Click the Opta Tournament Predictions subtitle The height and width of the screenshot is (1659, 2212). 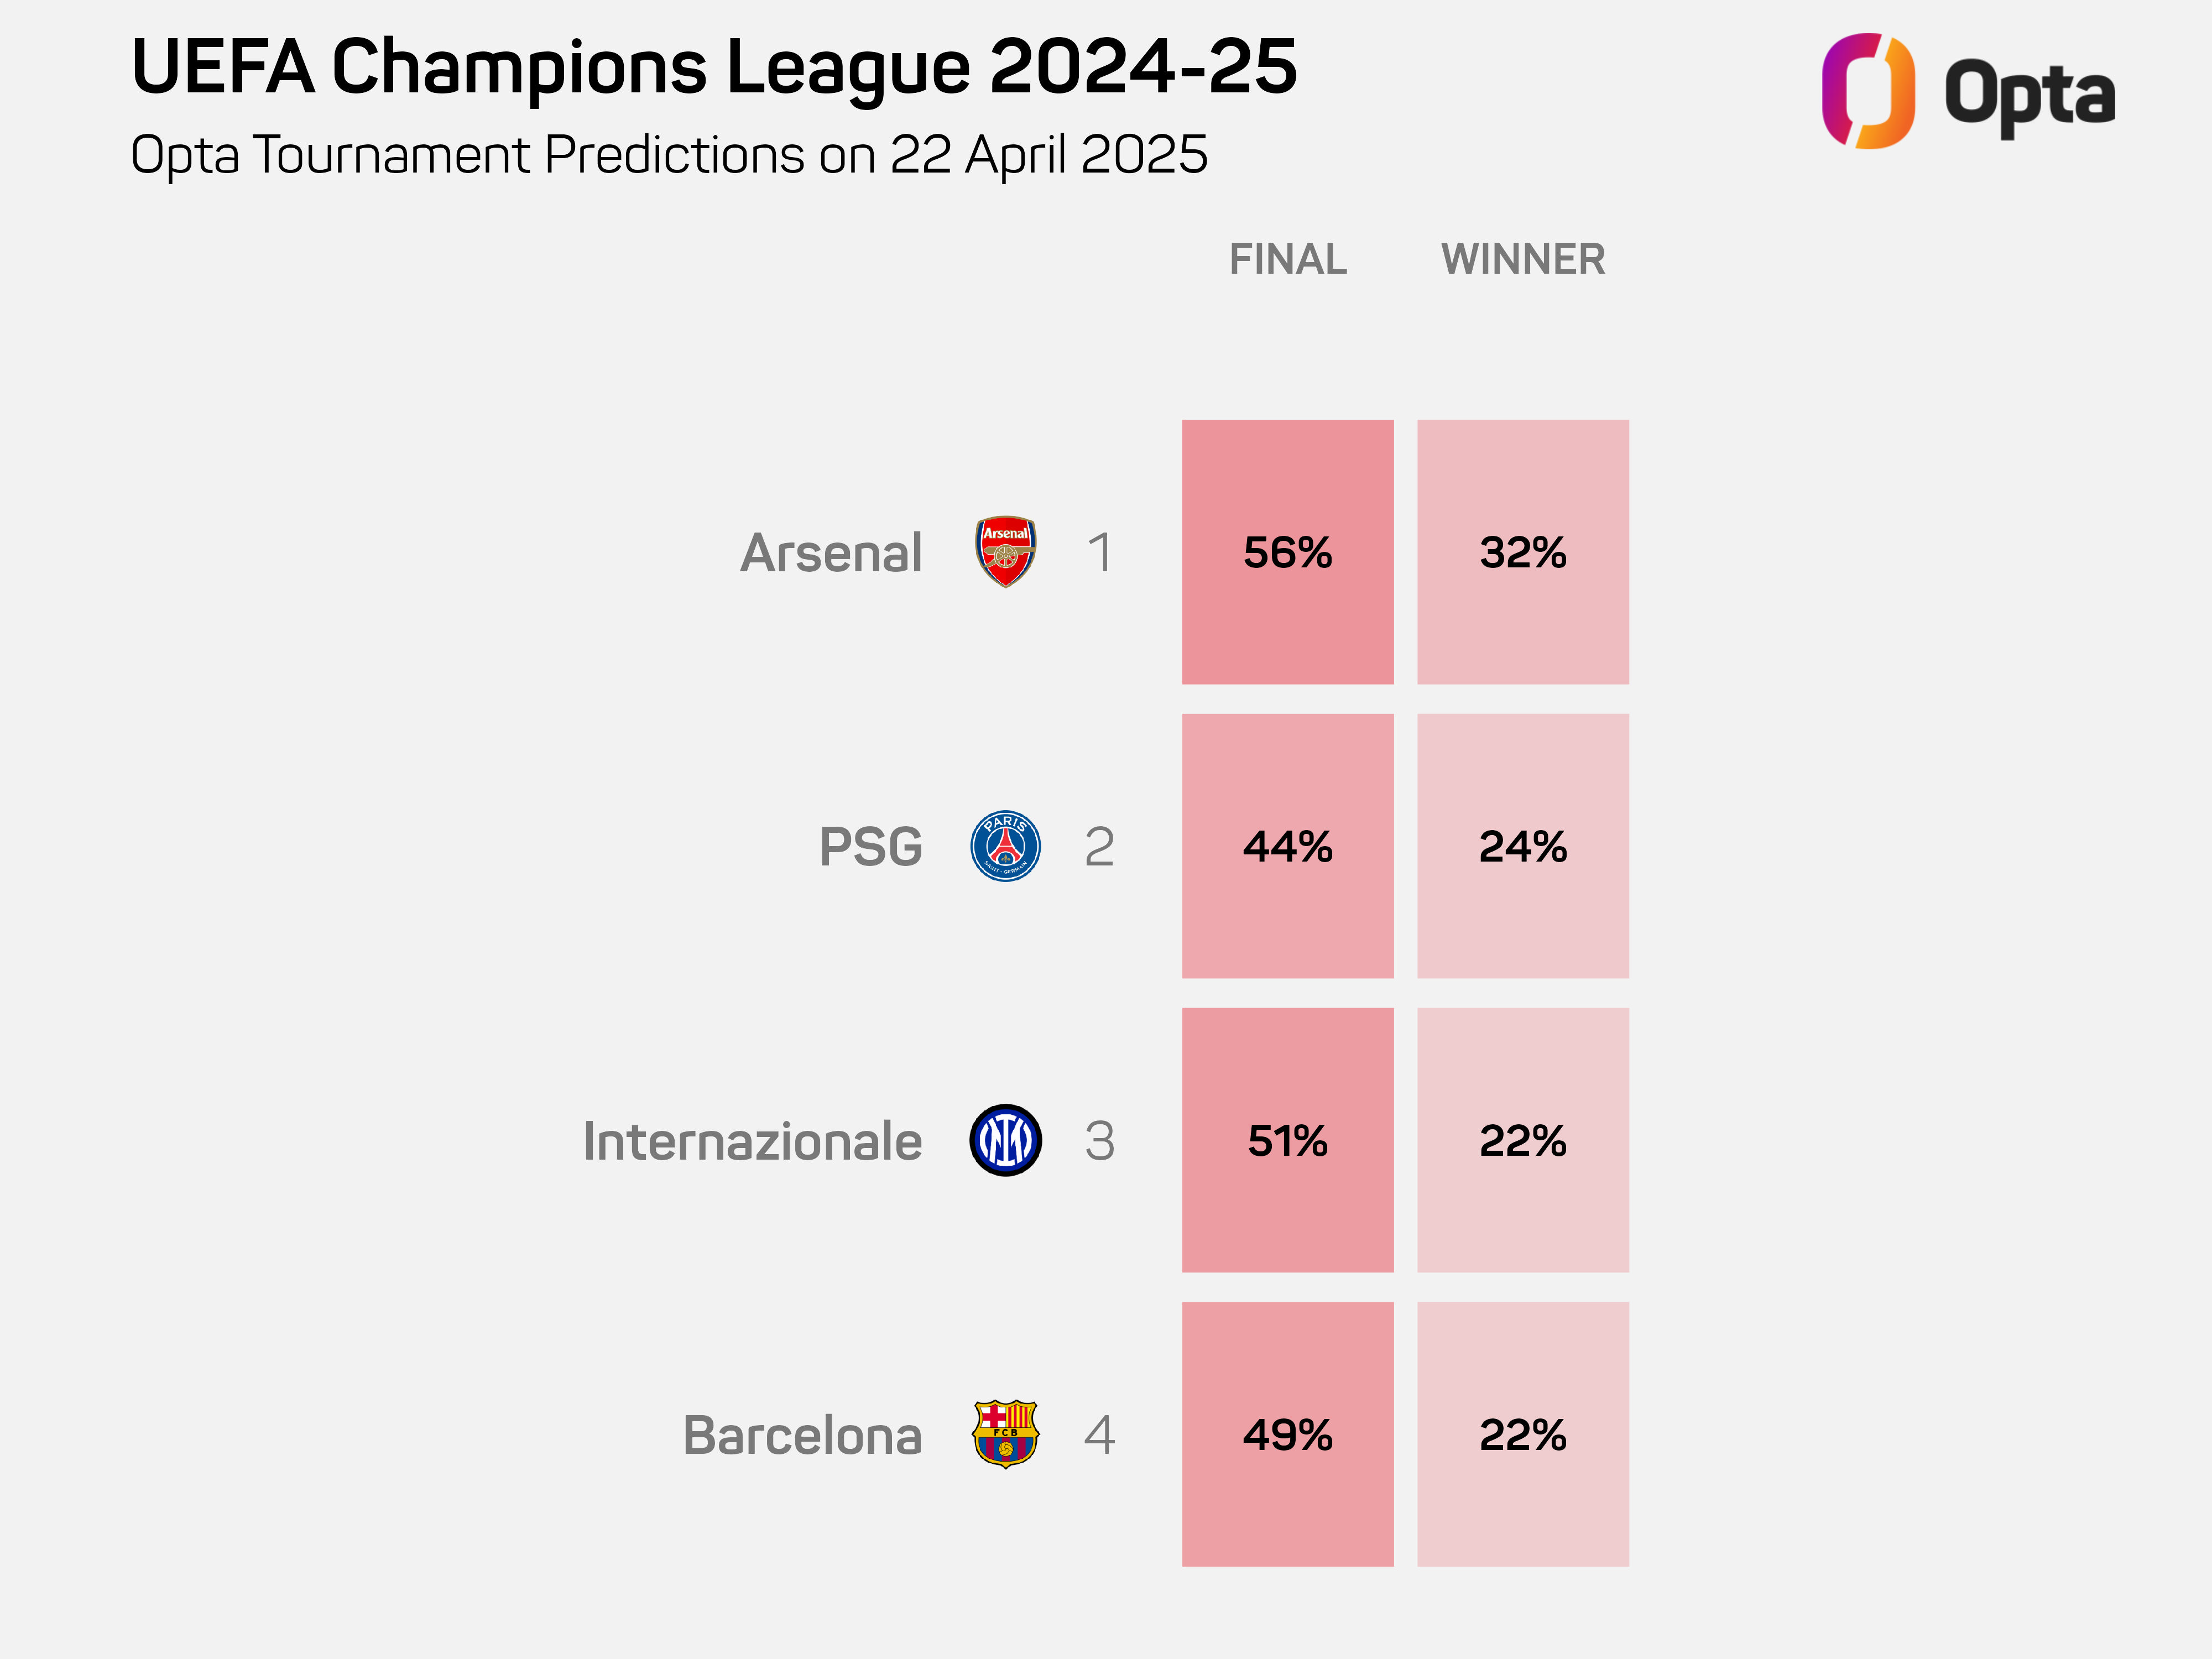coord(669,155)
